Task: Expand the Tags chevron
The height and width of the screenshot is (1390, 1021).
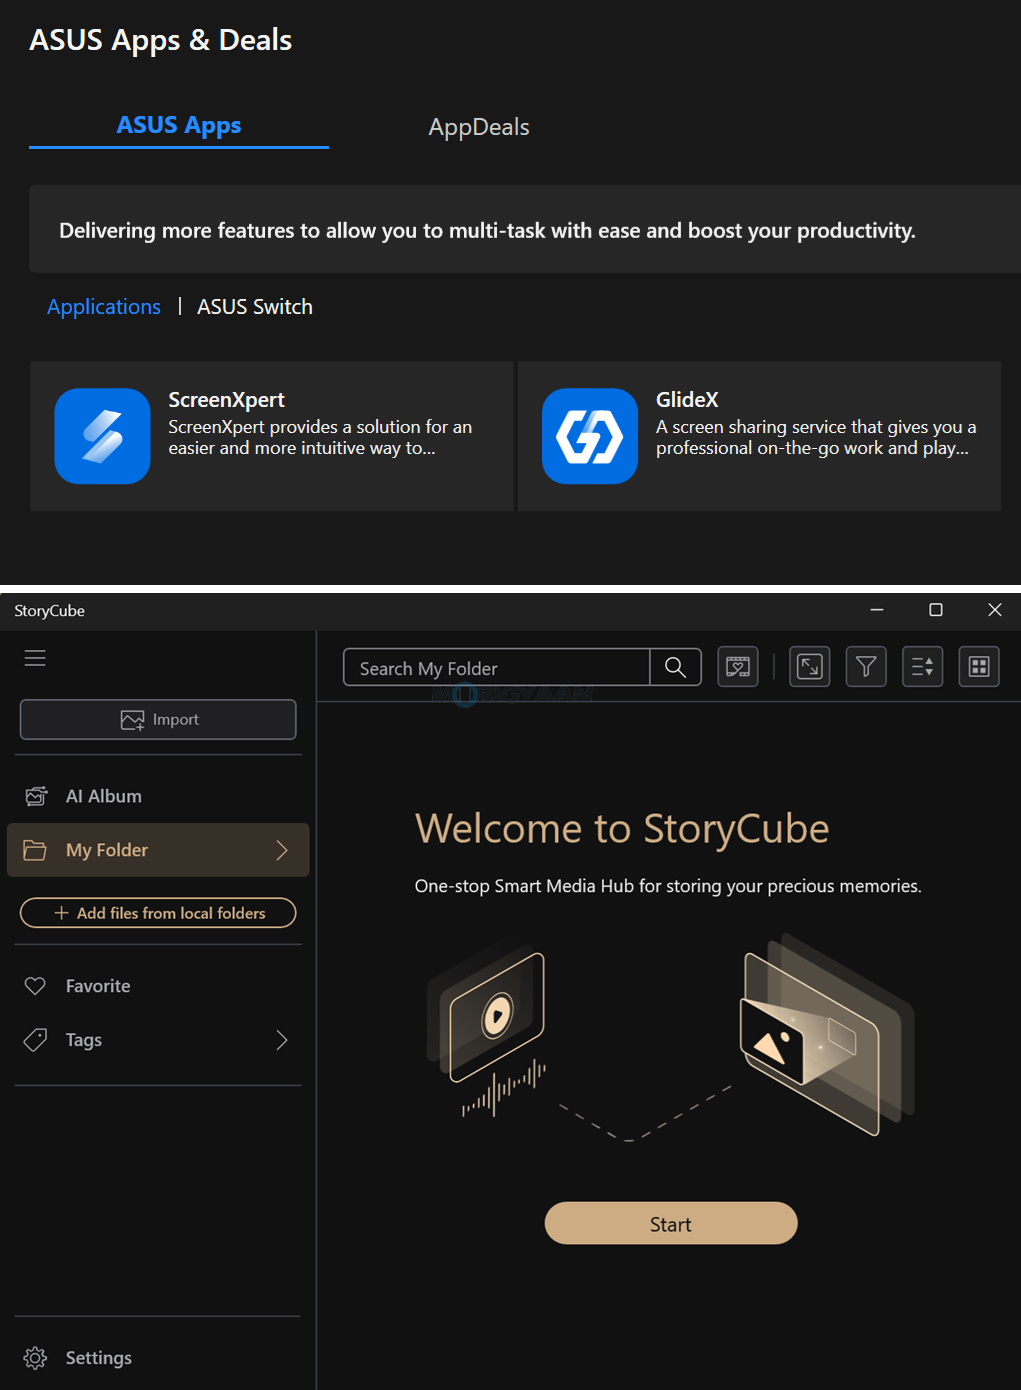Action: tap(282, 1040)
